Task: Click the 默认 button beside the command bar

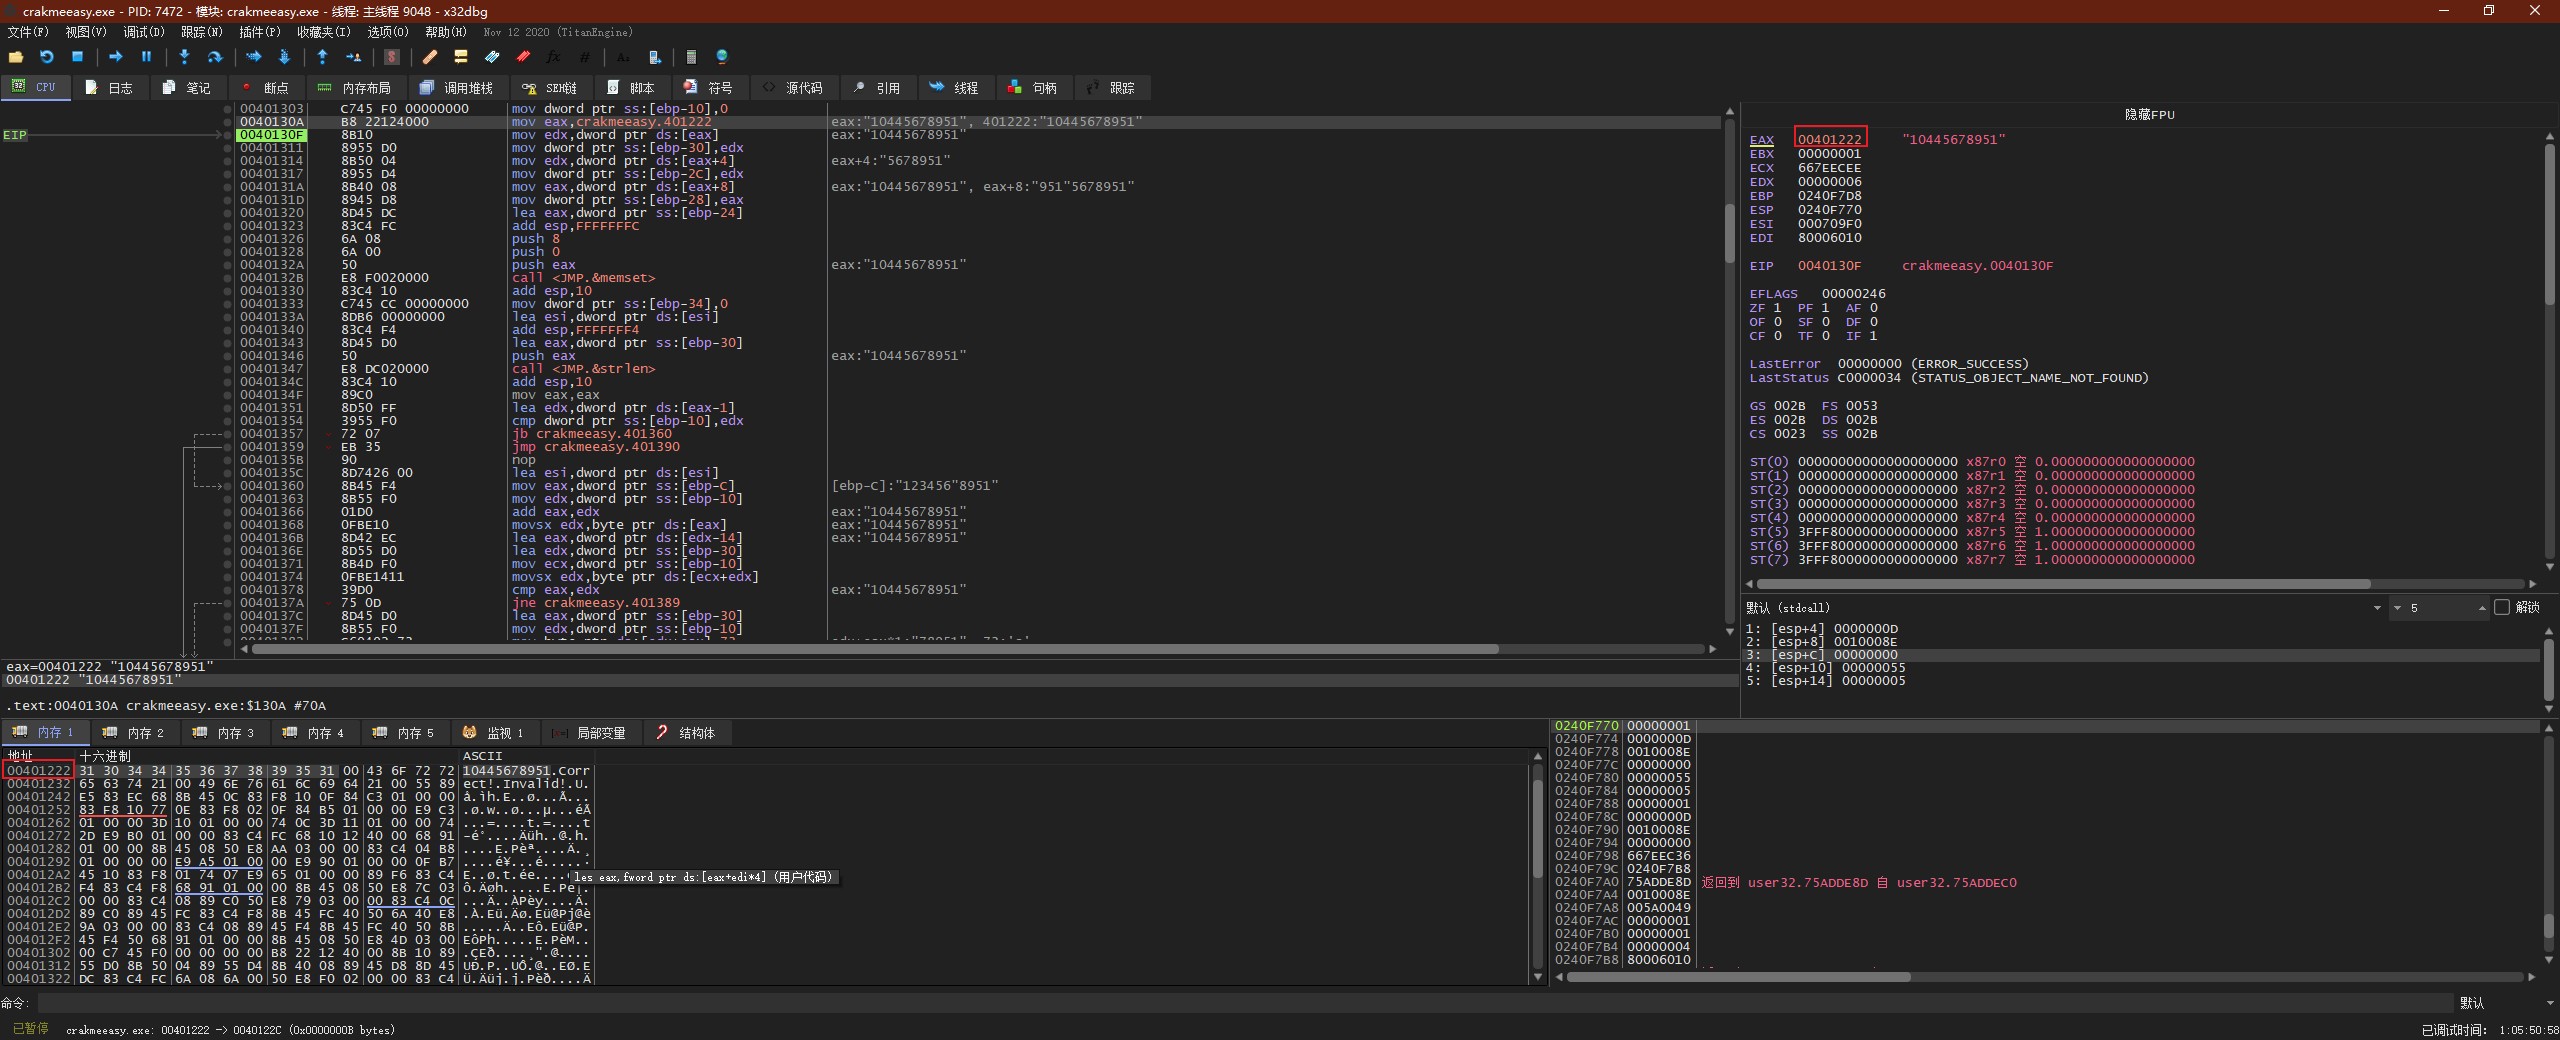Action: (2472, 1003)
